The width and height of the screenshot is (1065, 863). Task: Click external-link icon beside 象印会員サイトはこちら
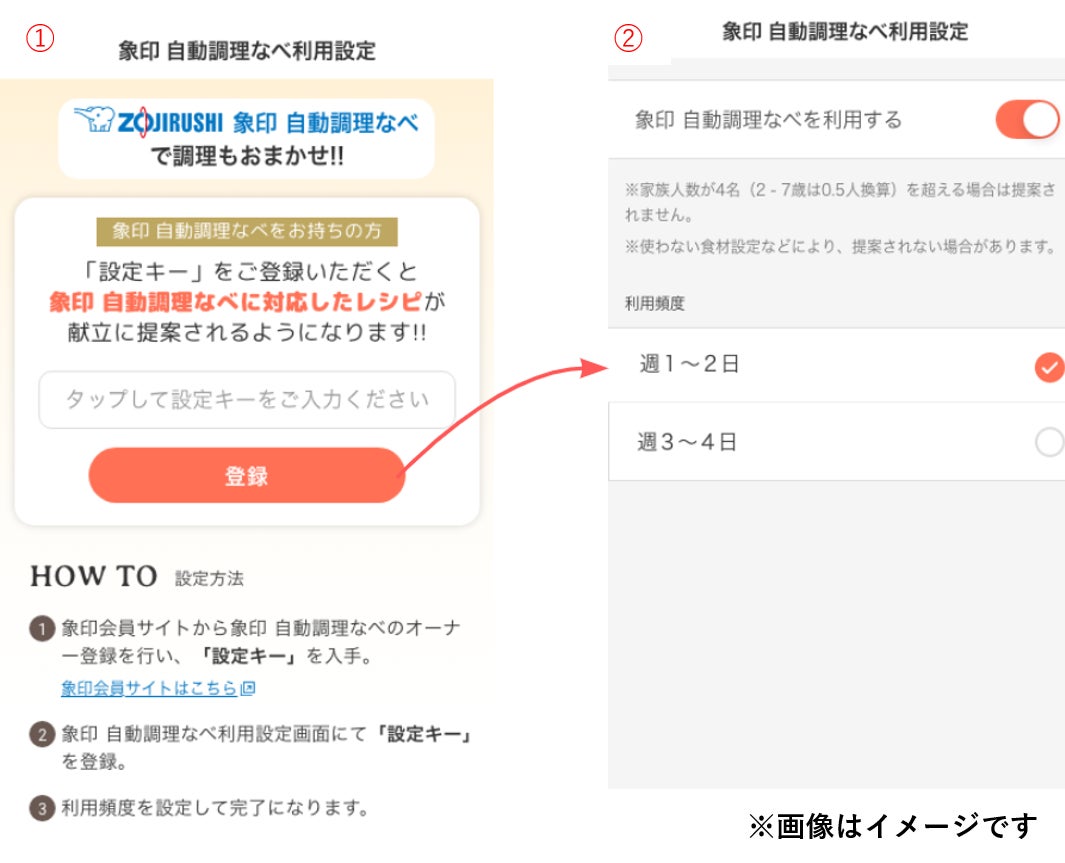248,688
